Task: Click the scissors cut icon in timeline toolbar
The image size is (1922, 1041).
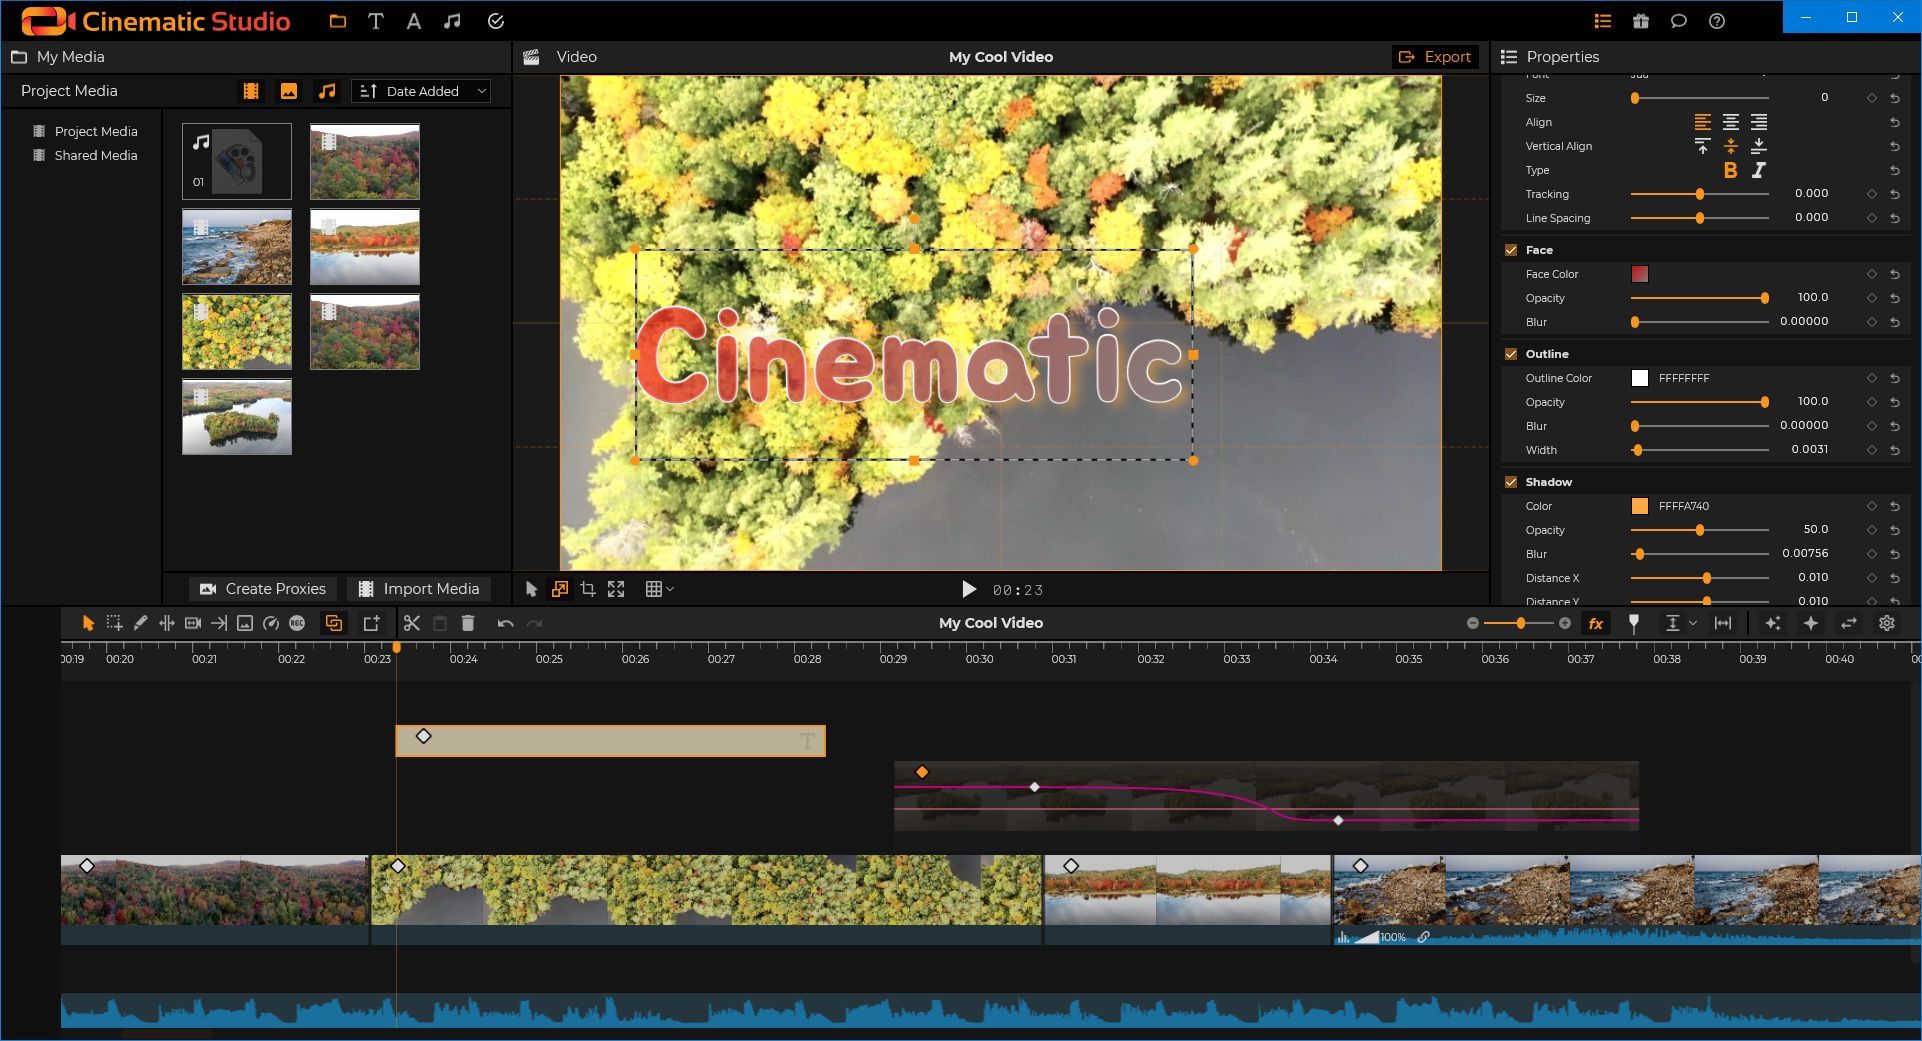Action: (x=411, y=622)
